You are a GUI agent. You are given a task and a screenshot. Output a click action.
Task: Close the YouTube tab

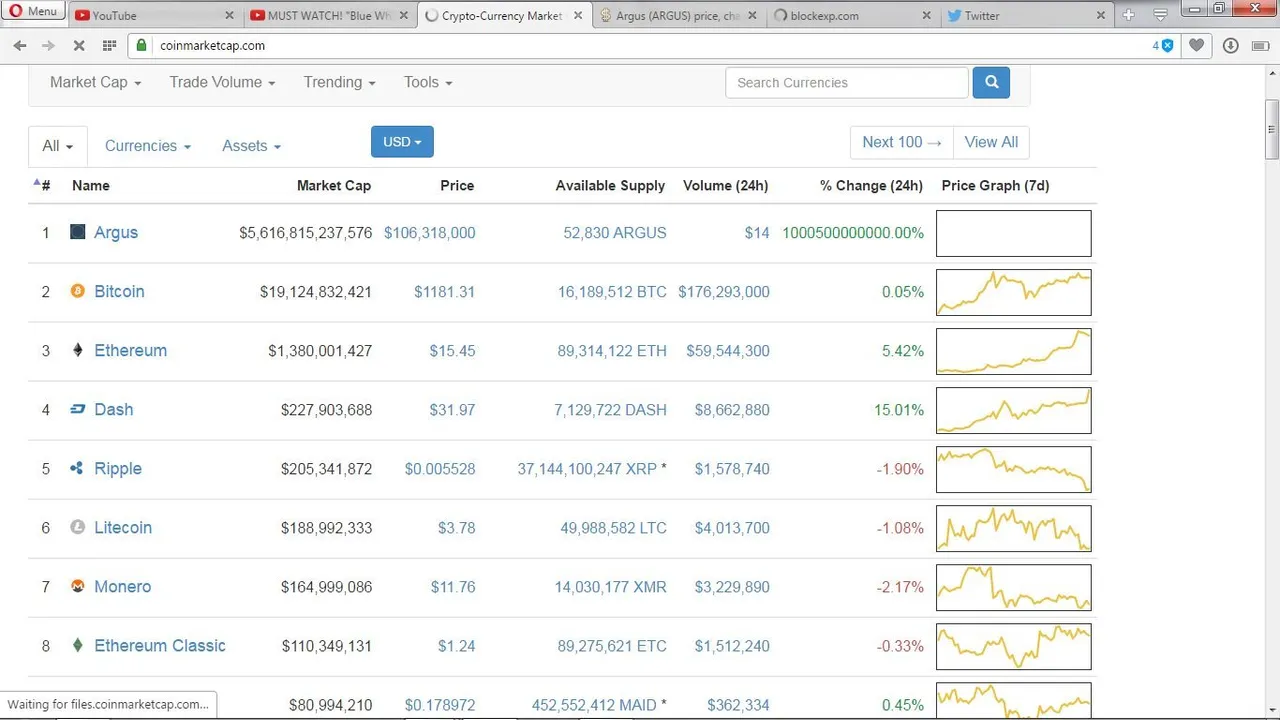[x=229, y=16]
